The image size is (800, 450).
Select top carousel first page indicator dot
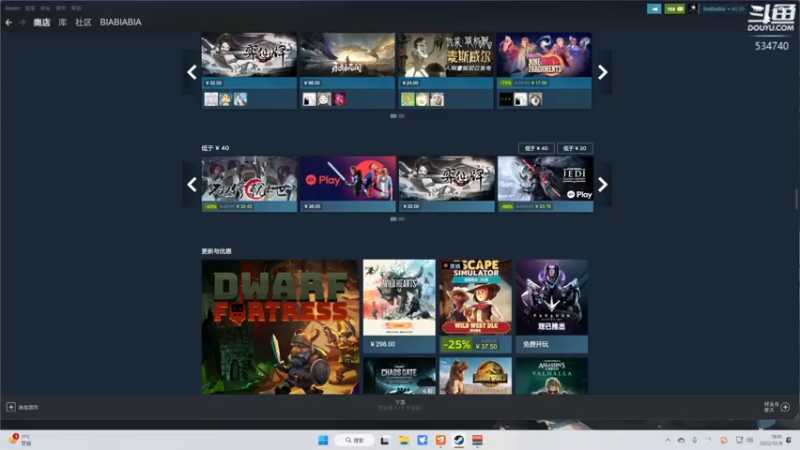point(393,116)
